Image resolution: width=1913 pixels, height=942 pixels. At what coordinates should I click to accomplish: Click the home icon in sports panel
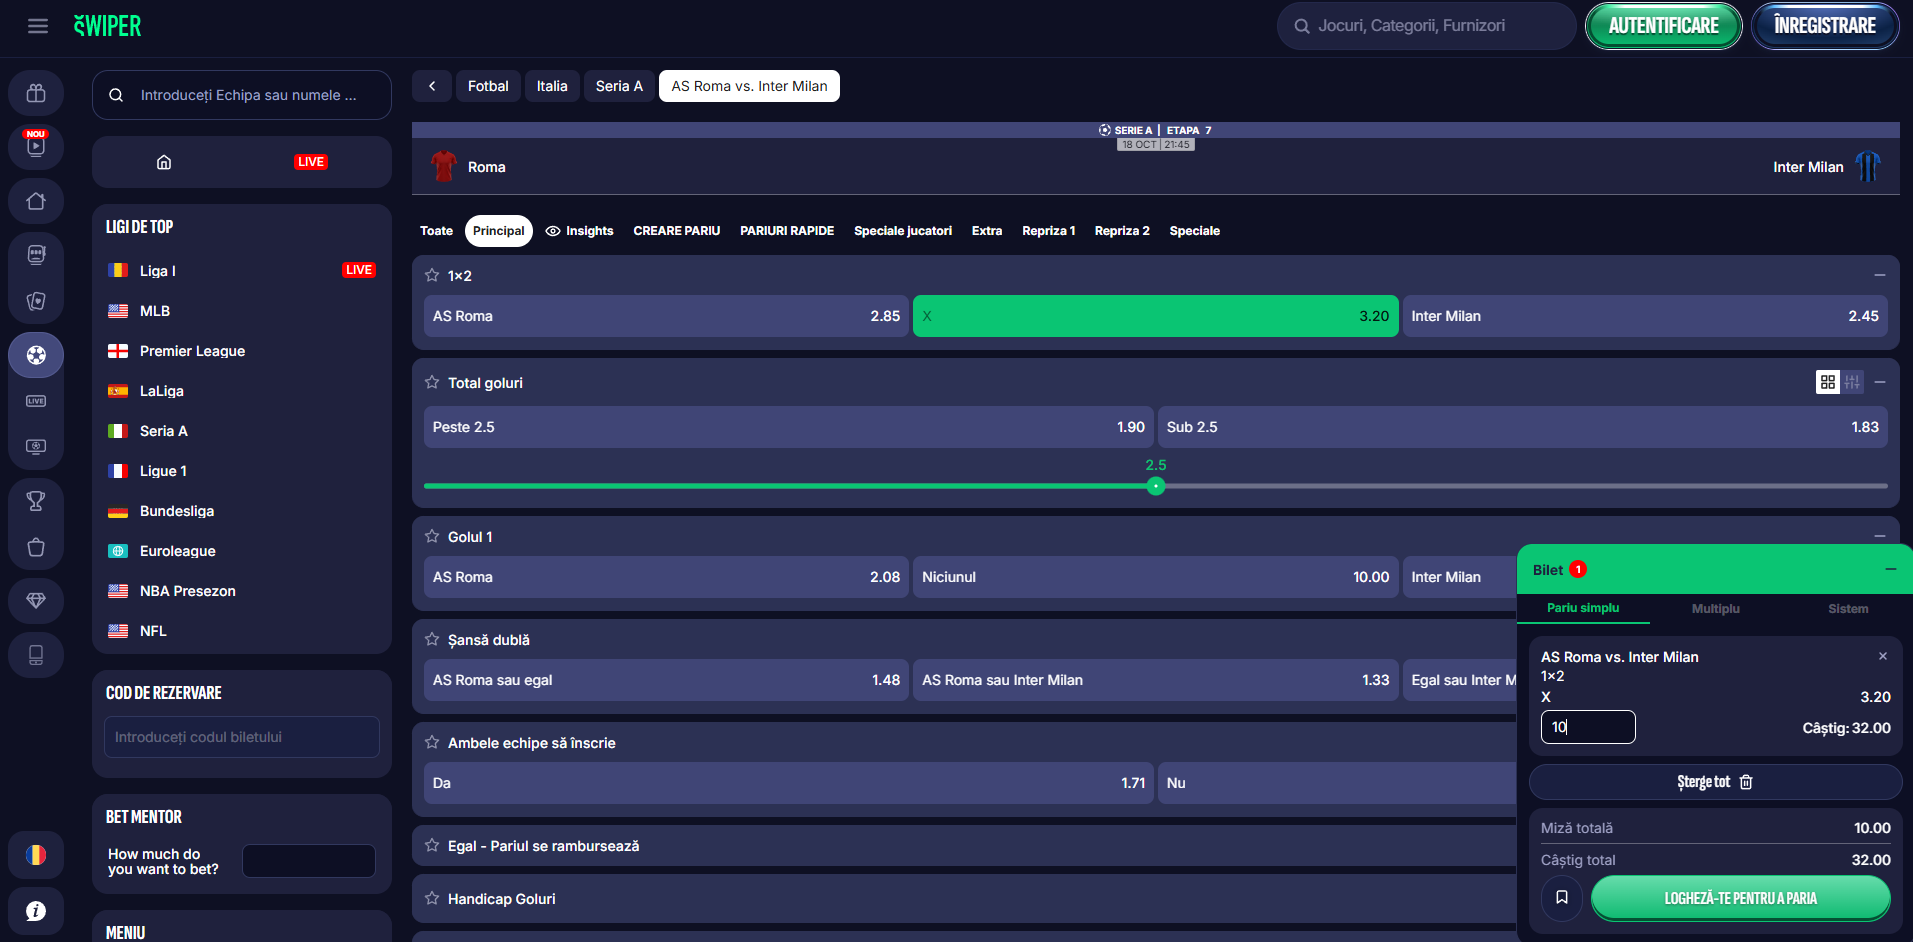[164, 162]
